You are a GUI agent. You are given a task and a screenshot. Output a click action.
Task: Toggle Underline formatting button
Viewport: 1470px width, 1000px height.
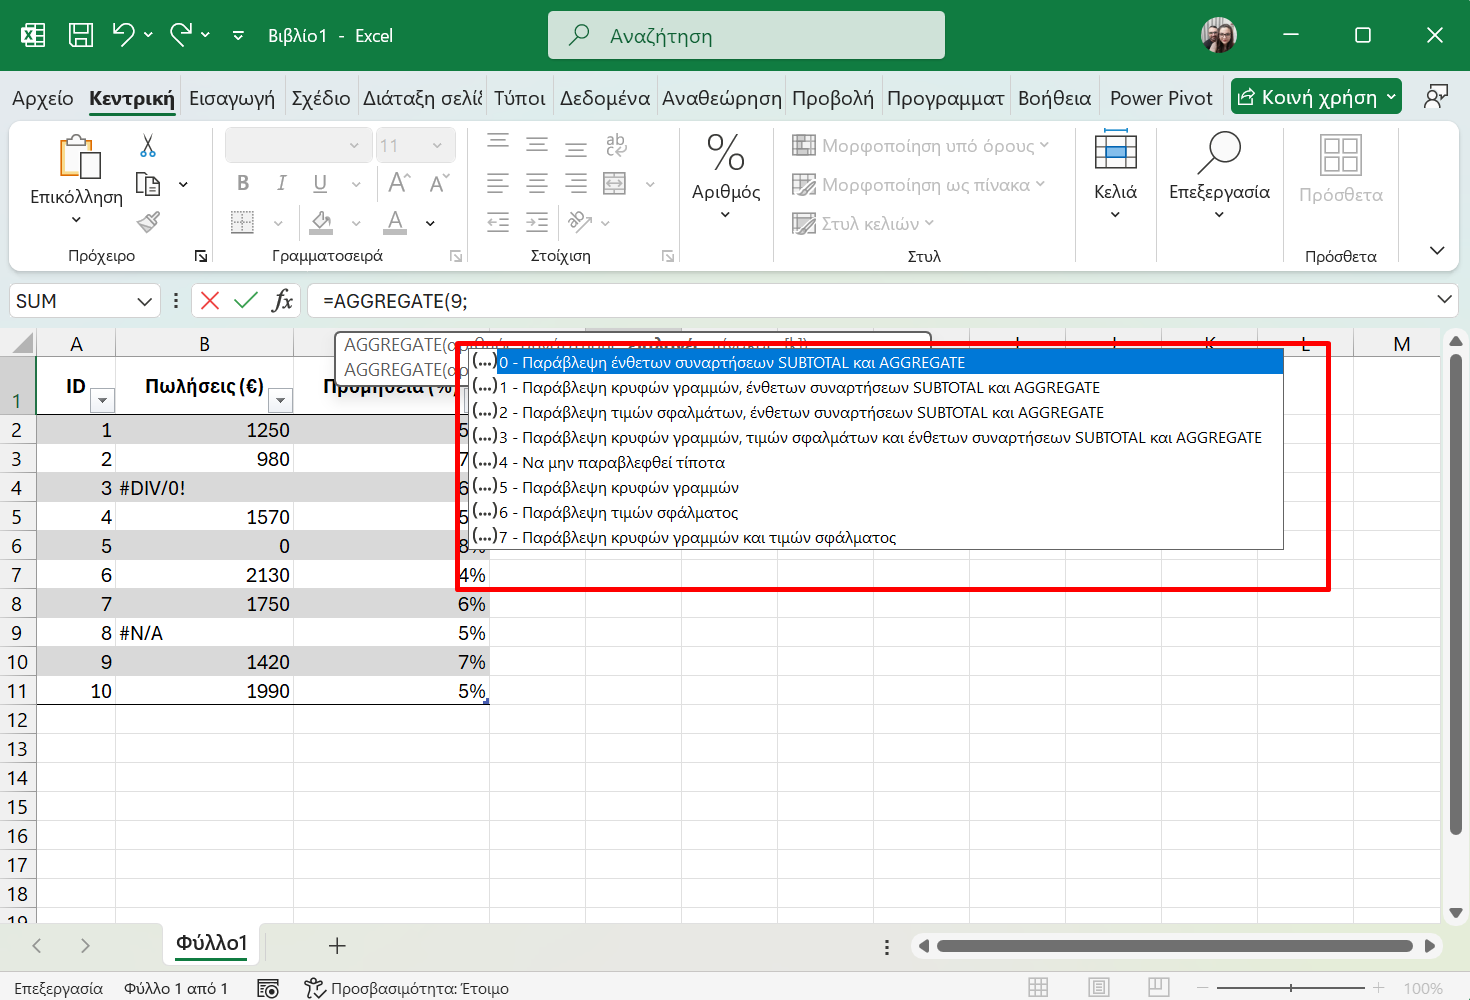(320, 183)
